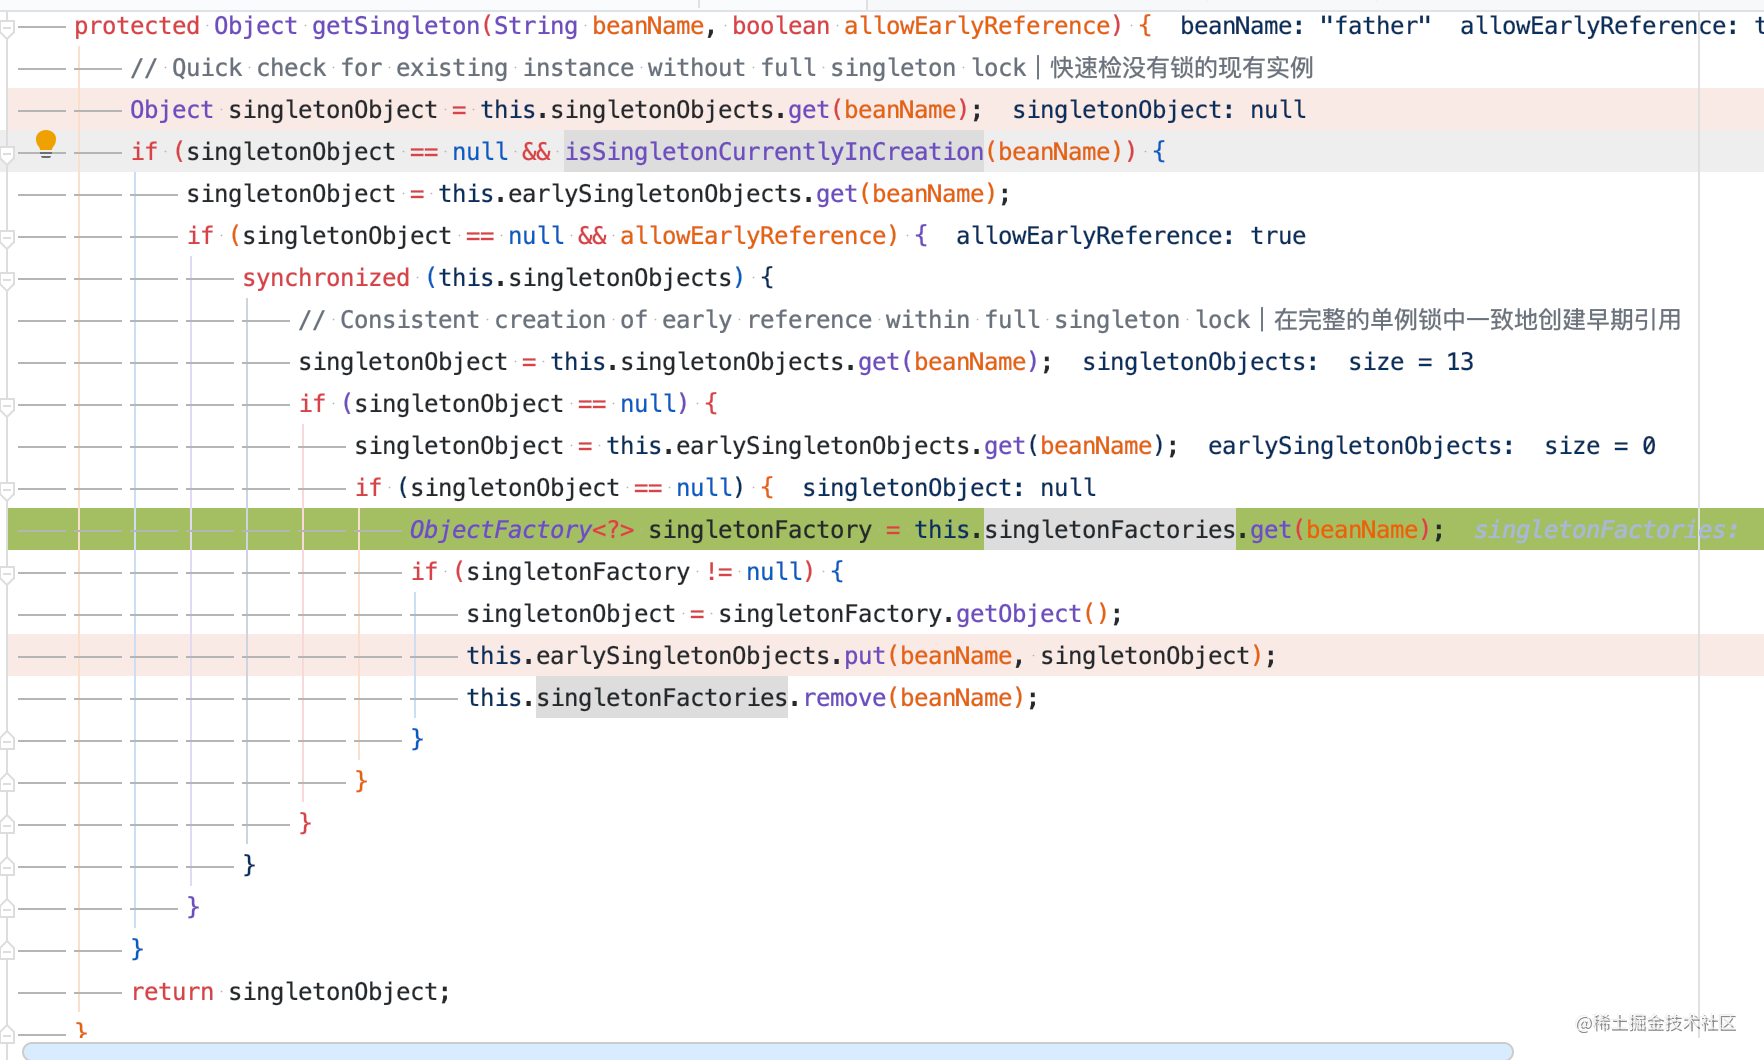This screenshot has width=1764, height=1060.
Task: Fold the allowEarlyReference if-block in the gutter
Action: 6,237
